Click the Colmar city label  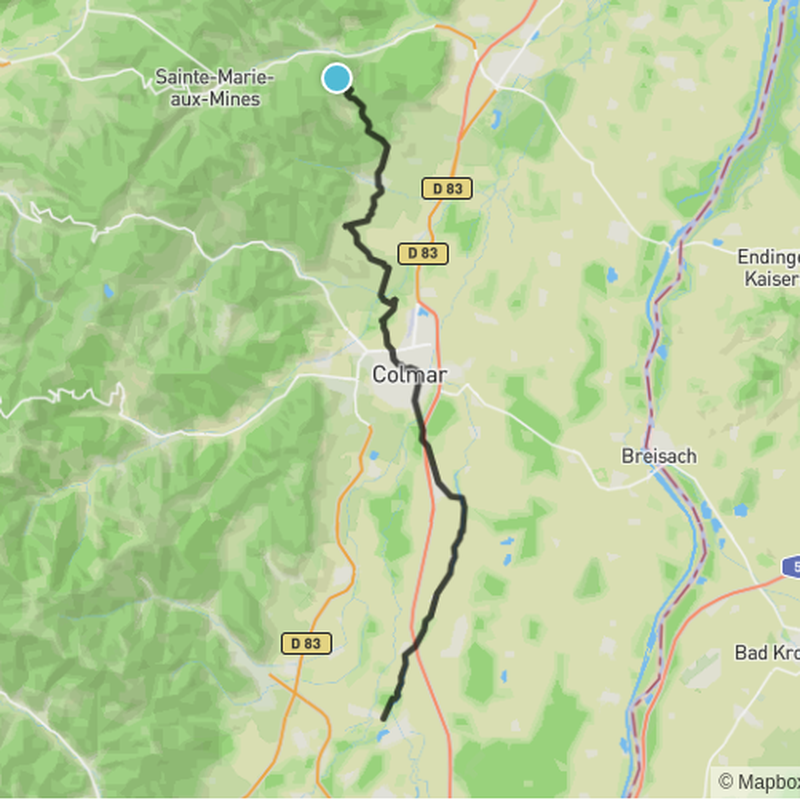point(410,375)
